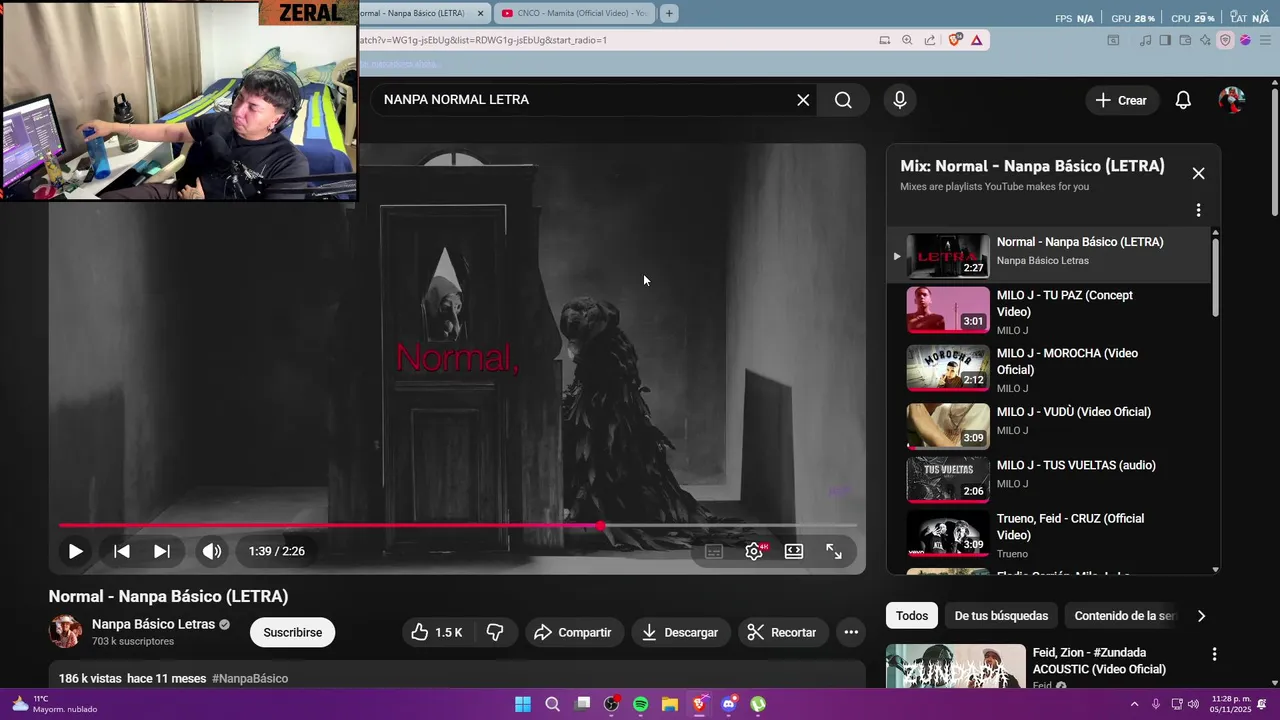
Task: Show more filter chips with arrow
Action: 1201,616
